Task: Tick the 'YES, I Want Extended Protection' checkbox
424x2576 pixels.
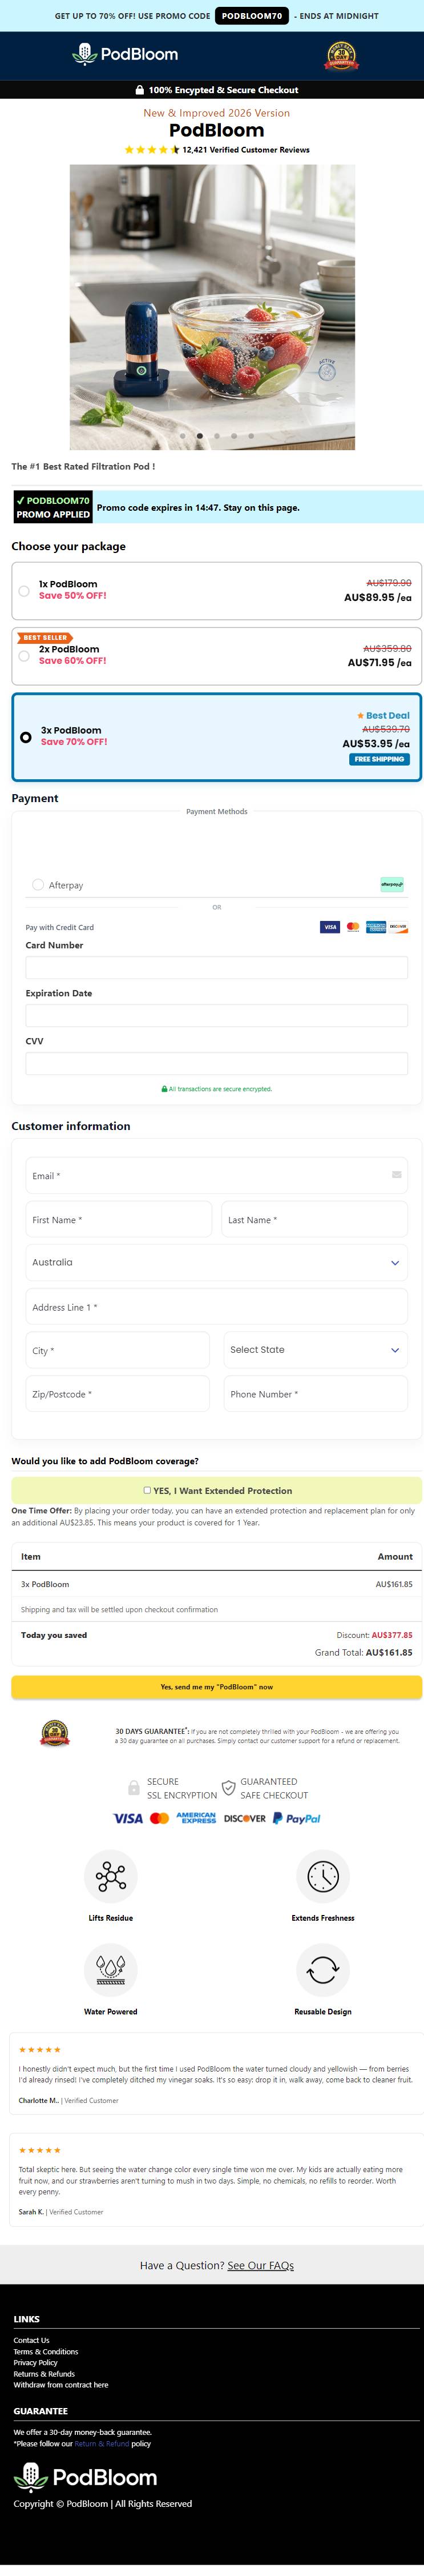Action: (147, 1490)
